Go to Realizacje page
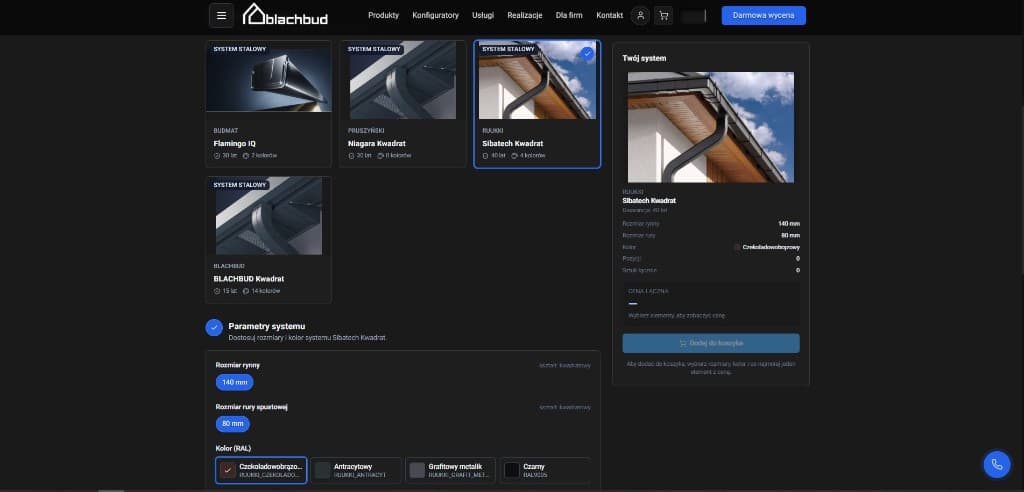 (x=525, y=16)
